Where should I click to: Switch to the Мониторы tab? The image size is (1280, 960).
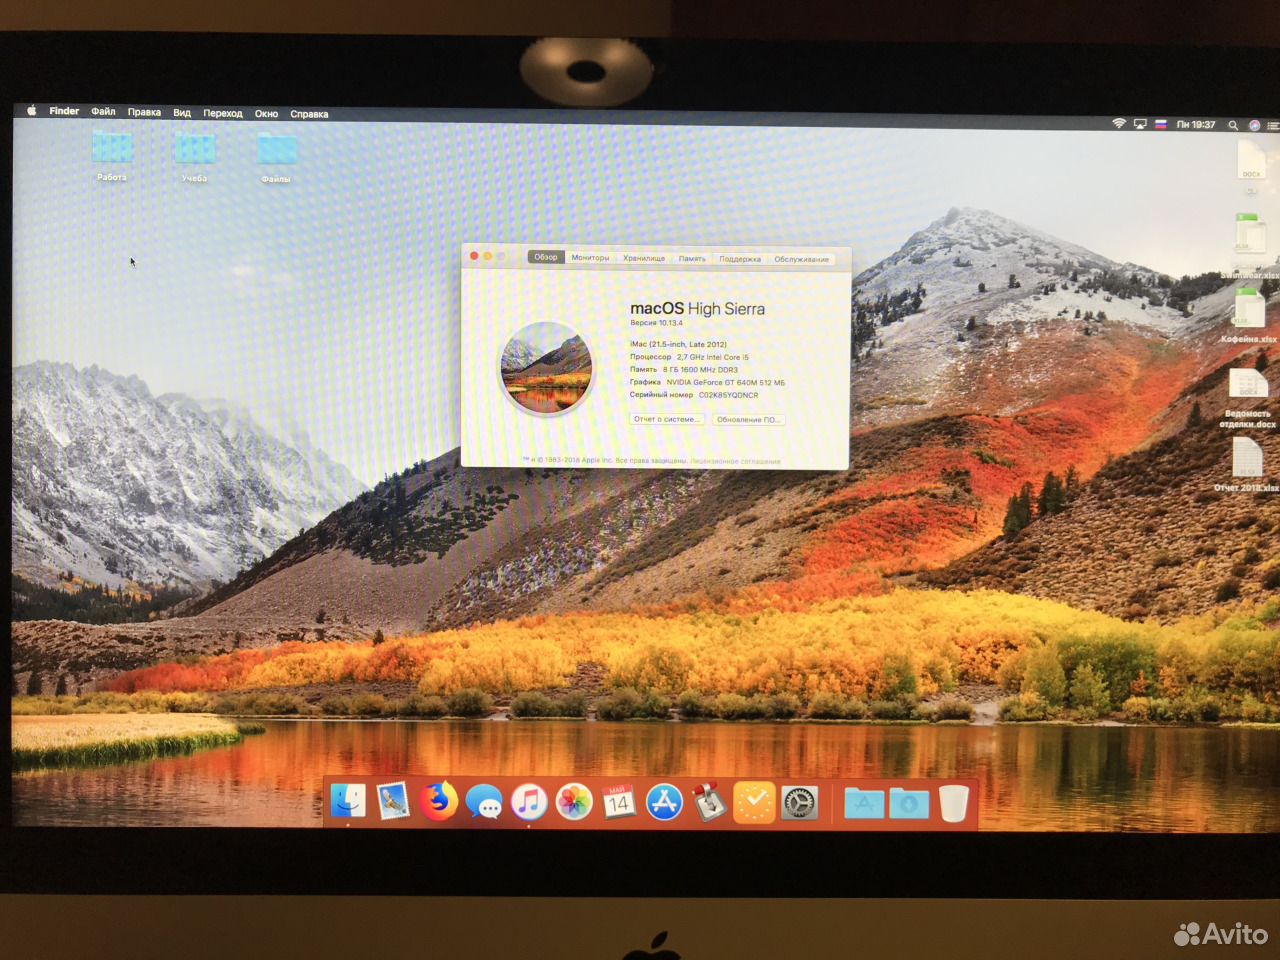[x=590, y=258]
